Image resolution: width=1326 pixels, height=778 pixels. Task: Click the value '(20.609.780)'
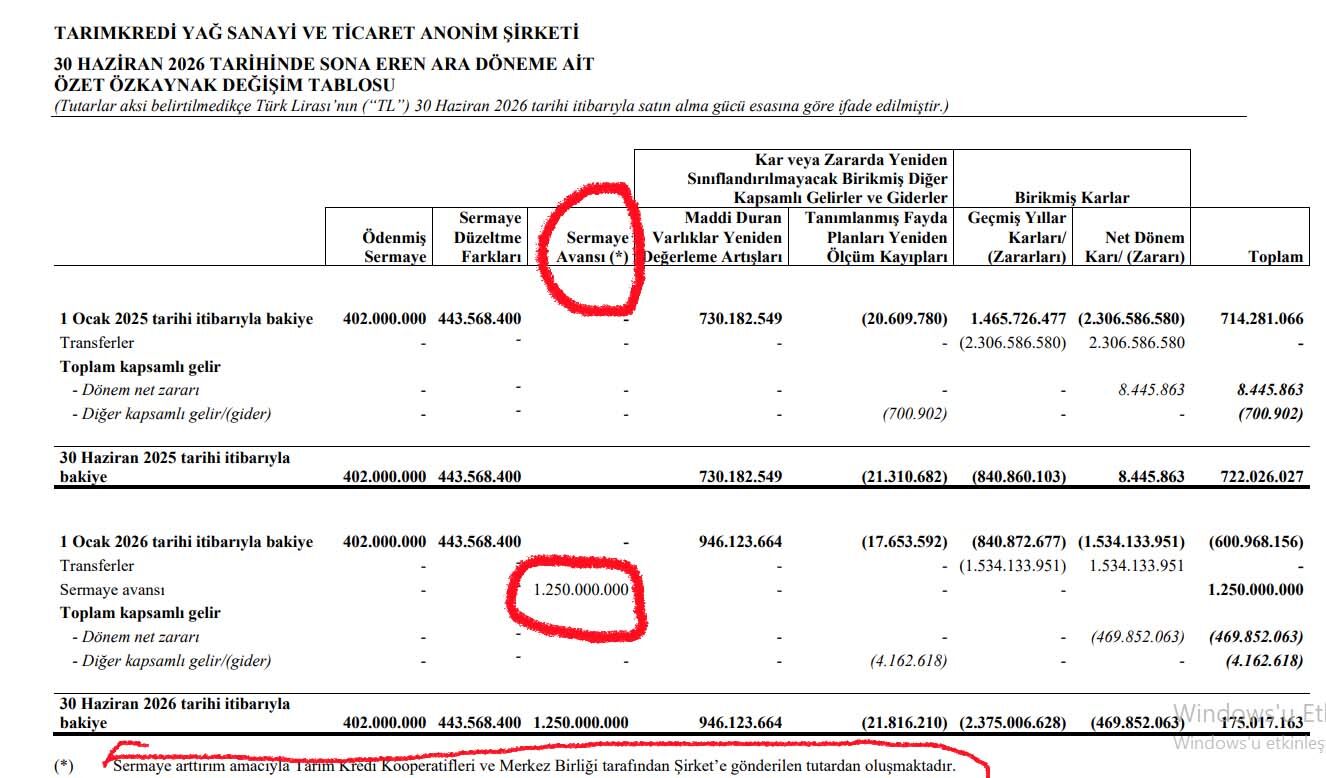[904, 319]
